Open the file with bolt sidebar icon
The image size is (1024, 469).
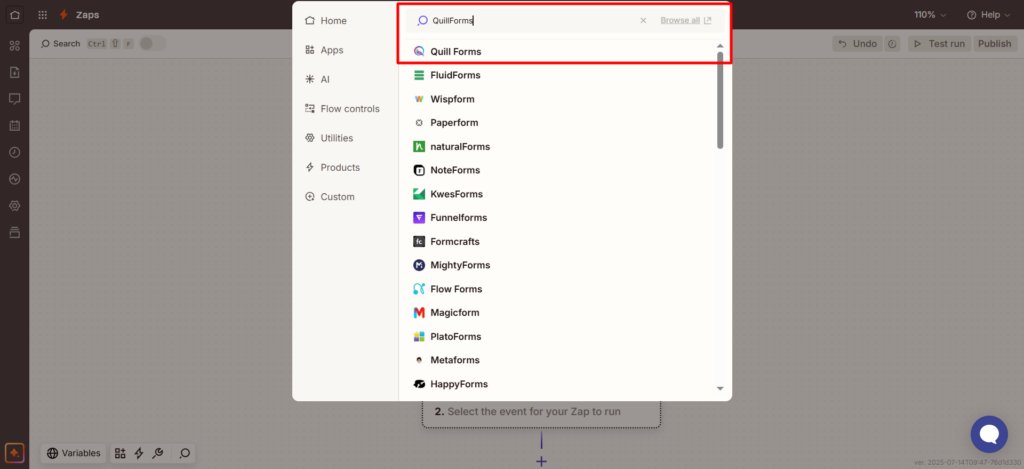coord(14,72)
